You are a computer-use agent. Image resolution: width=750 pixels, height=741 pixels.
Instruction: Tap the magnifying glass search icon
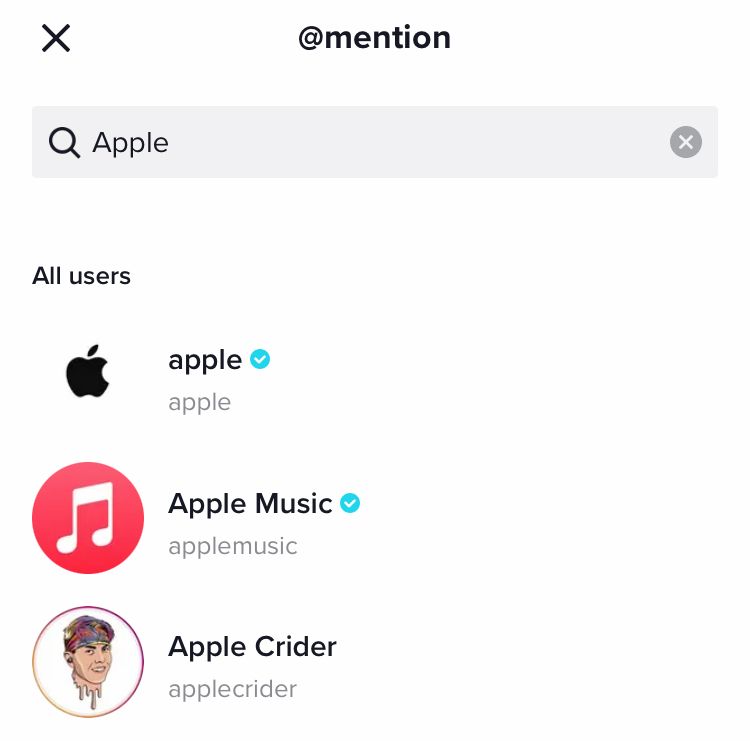click(x=64, y=143)
